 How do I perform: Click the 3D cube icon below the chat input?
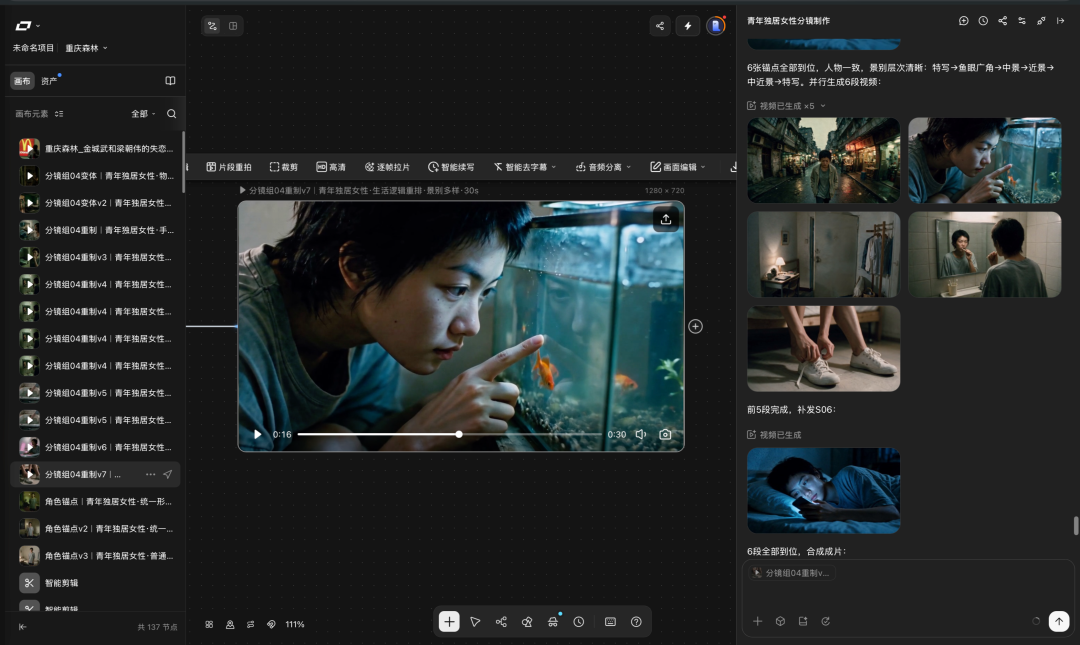(780, 621)
